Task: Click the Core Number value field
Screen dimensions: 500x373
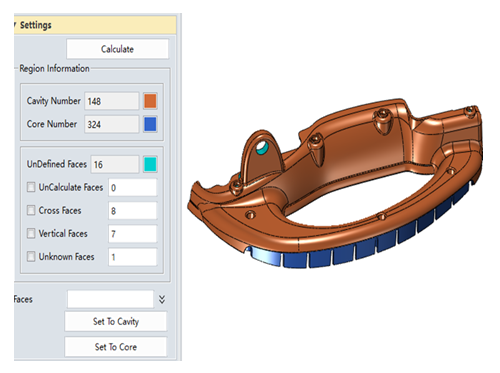Action: [x=112, y=124]
